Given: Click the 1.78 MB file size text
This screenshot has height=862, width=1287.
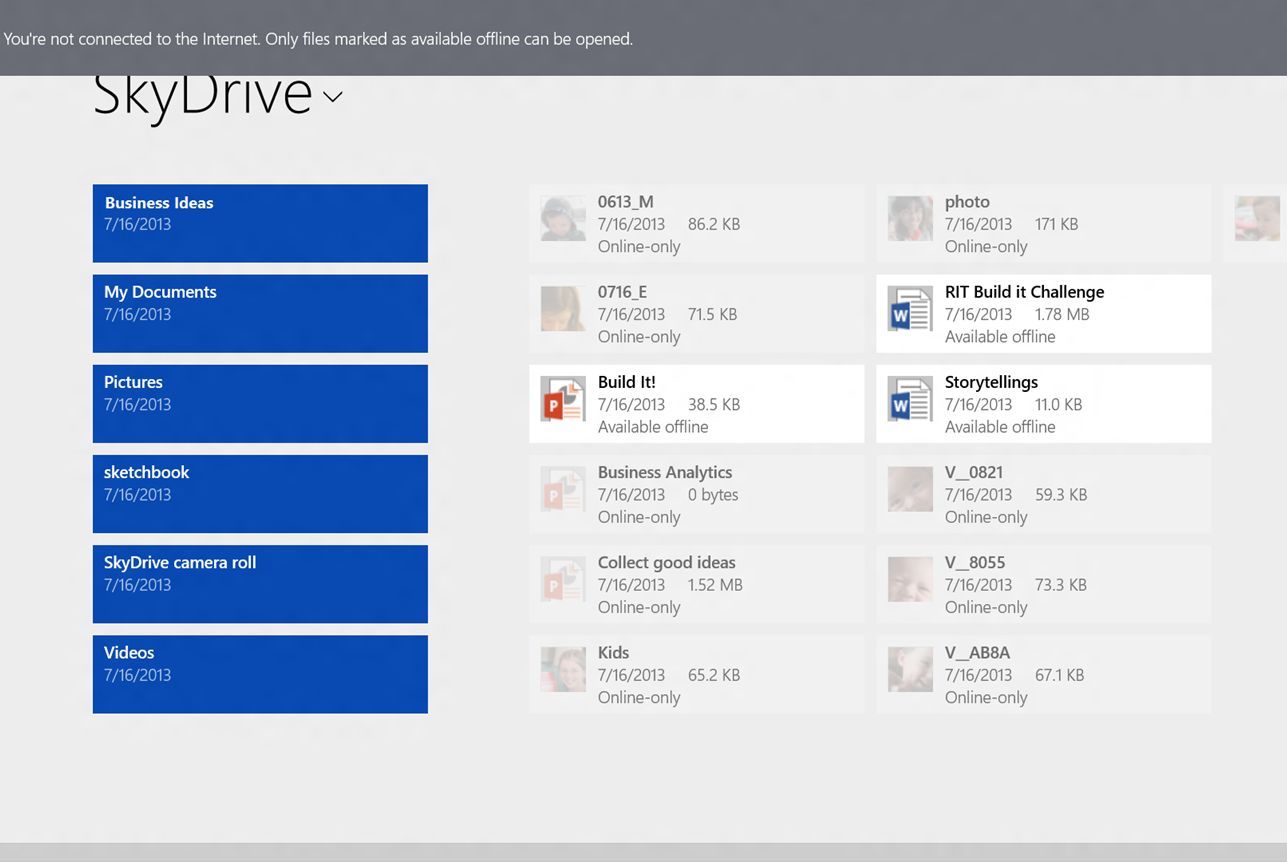Looking at the screenshot, I should (x=1062, y=314).
